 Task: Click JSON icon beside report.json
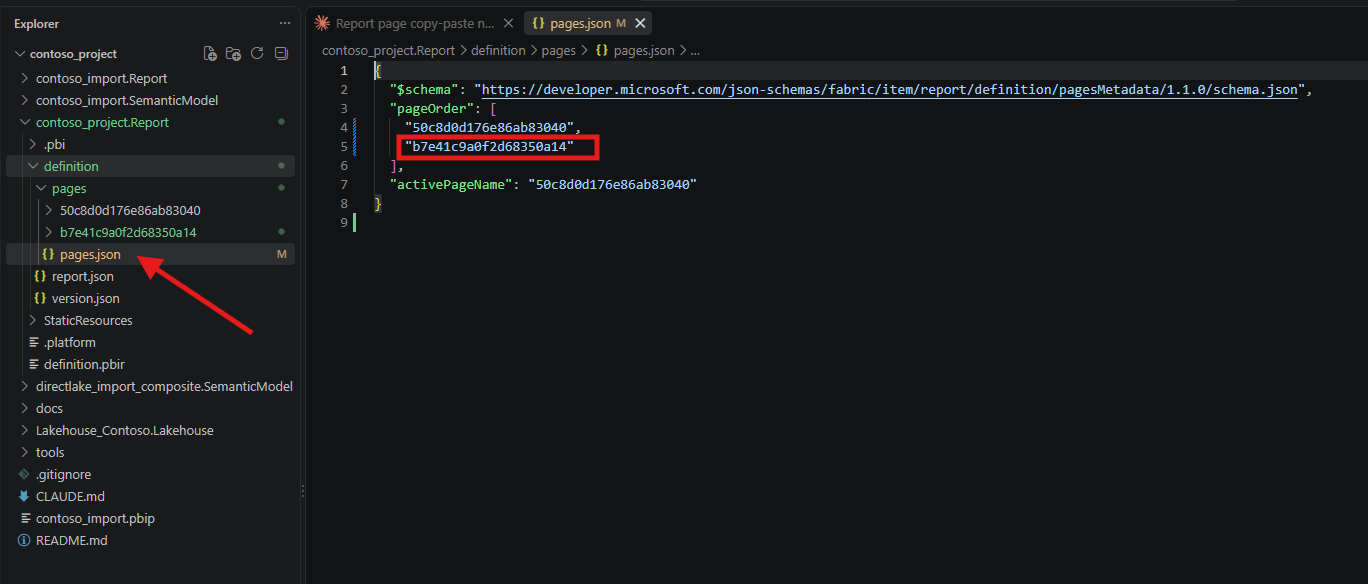click(x=40, y=276)
